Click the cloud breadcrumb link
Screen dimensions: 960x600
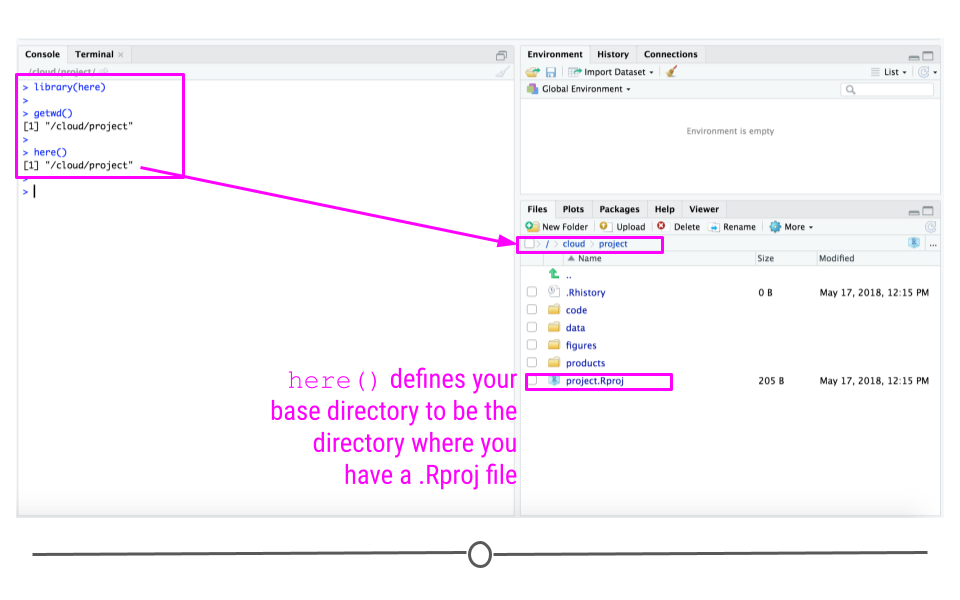click(x=574, y=244)
